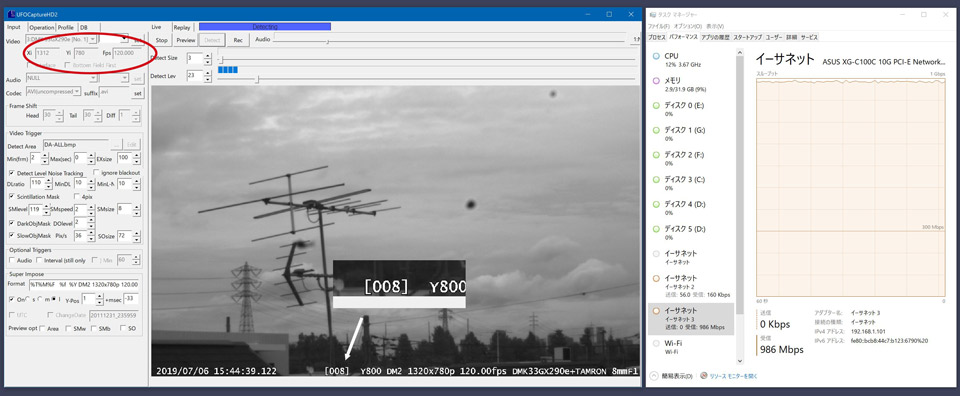Open the ユーザー tab in Task Manager

click(x=774, y=37)
